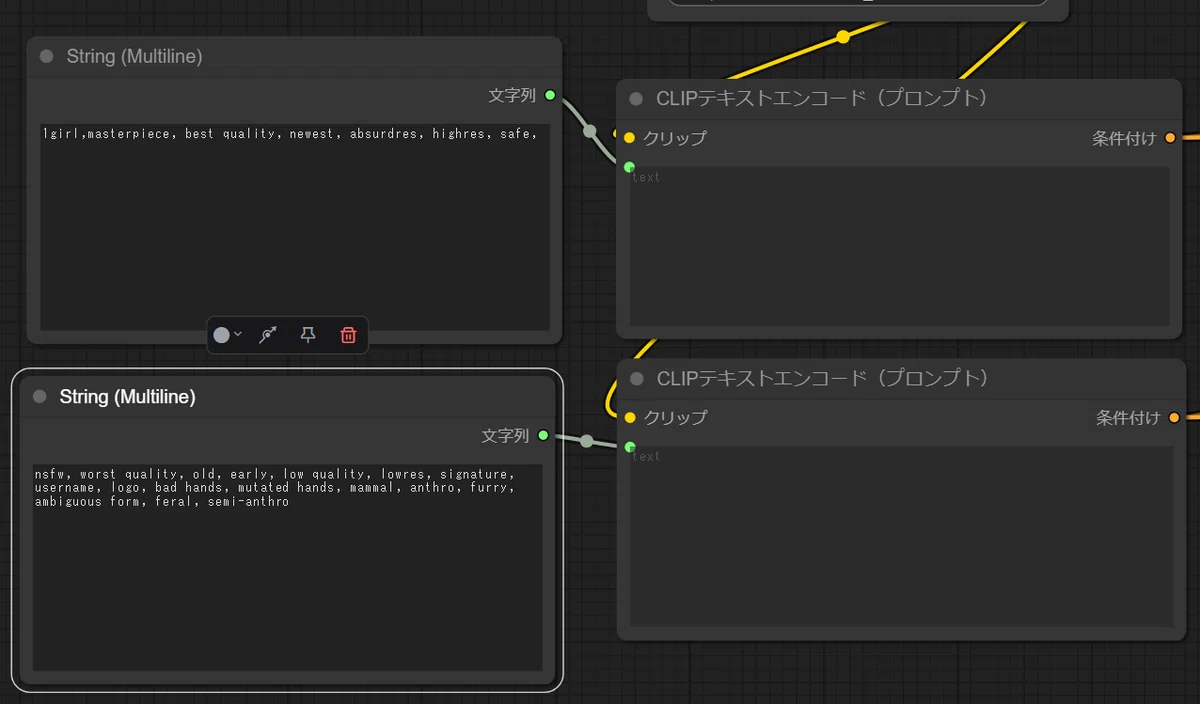Viewport: 1200px width, 704px height.
Task: Click the positive prompt text area starting with 1girl
Action: click(x=295, y=227)
